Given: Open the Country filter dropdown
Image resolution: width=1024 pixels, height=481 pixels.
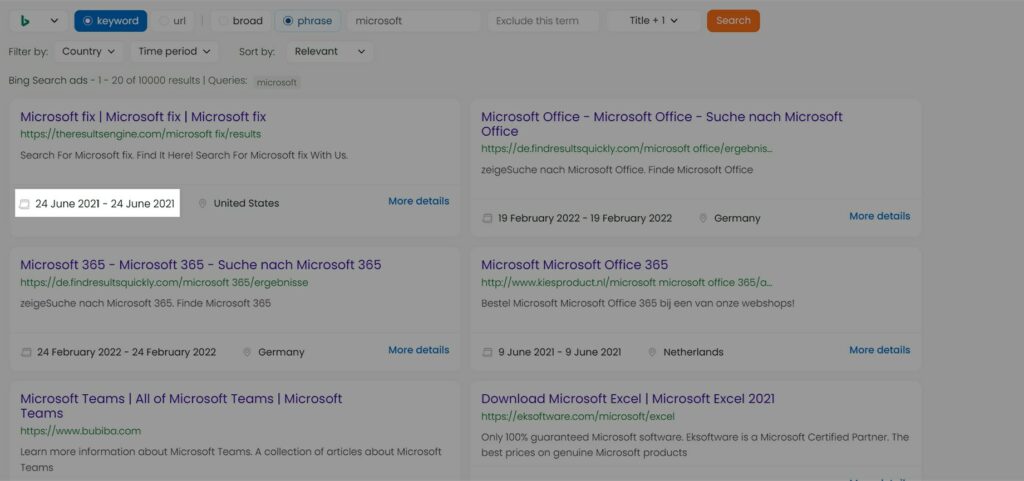Looking at the screenshot, I should pyautogui.click(x=89, y=52).
